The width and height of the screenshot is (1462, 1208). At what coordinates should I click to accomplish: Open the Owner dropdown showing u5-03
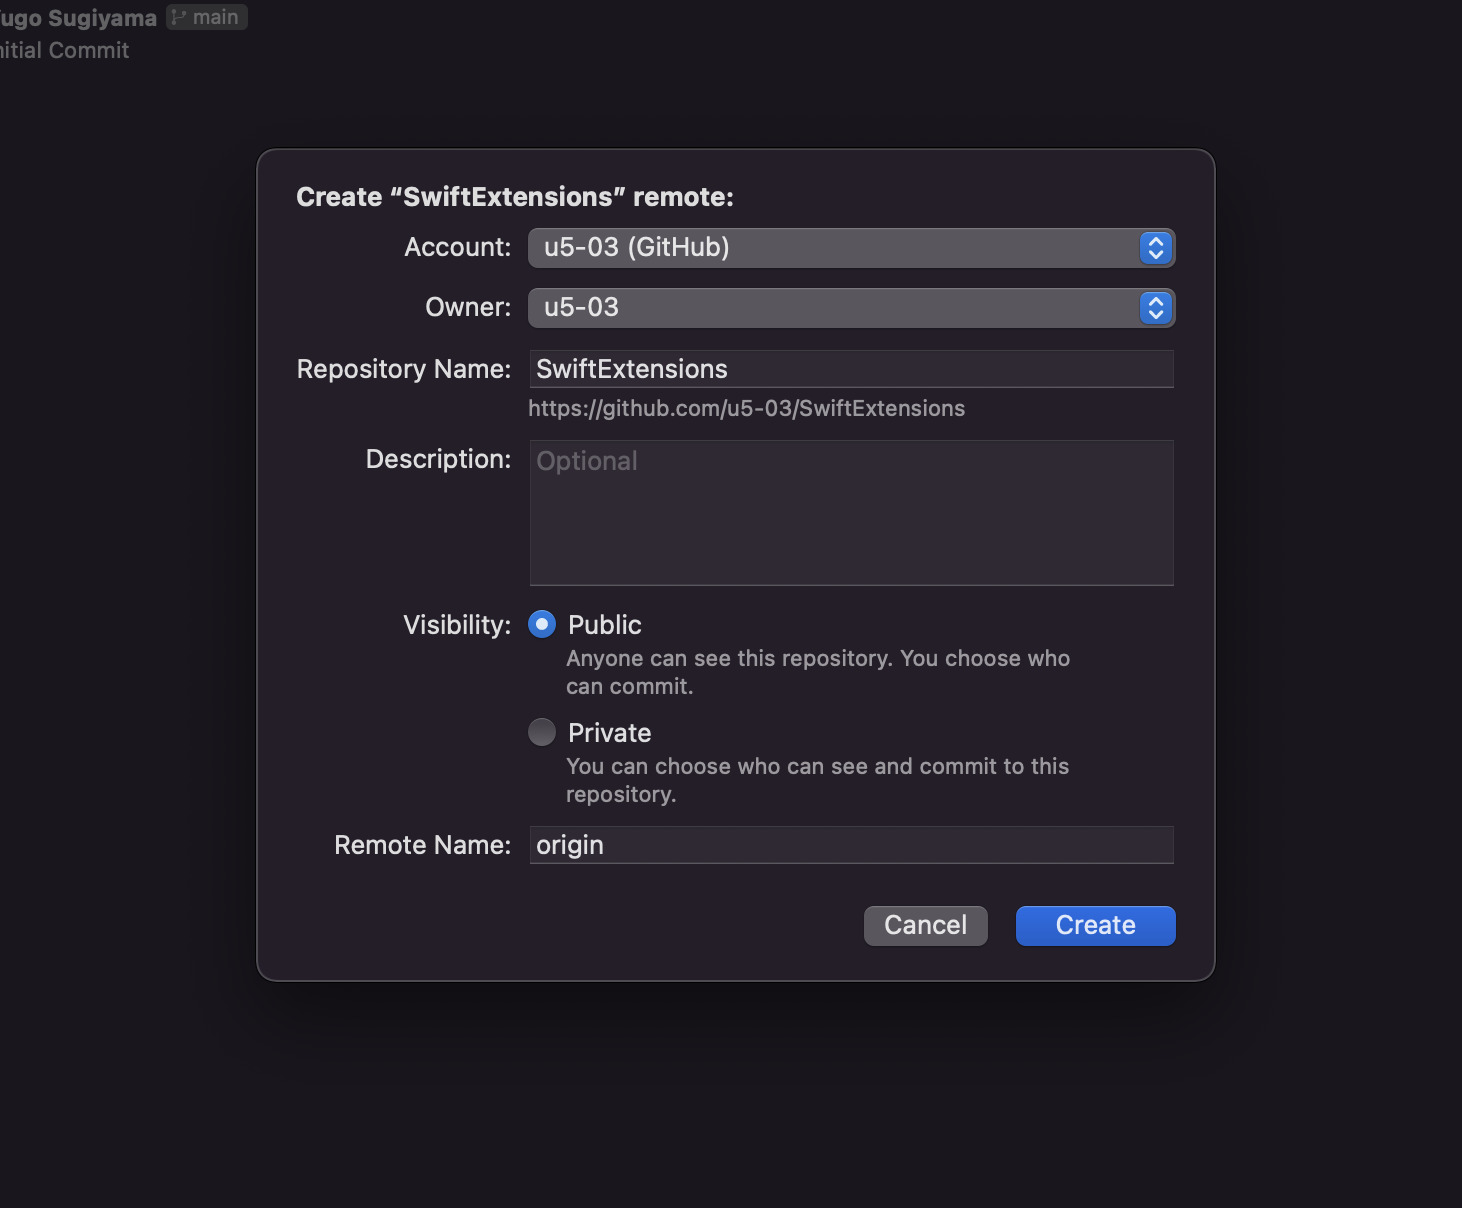point(850,308)
